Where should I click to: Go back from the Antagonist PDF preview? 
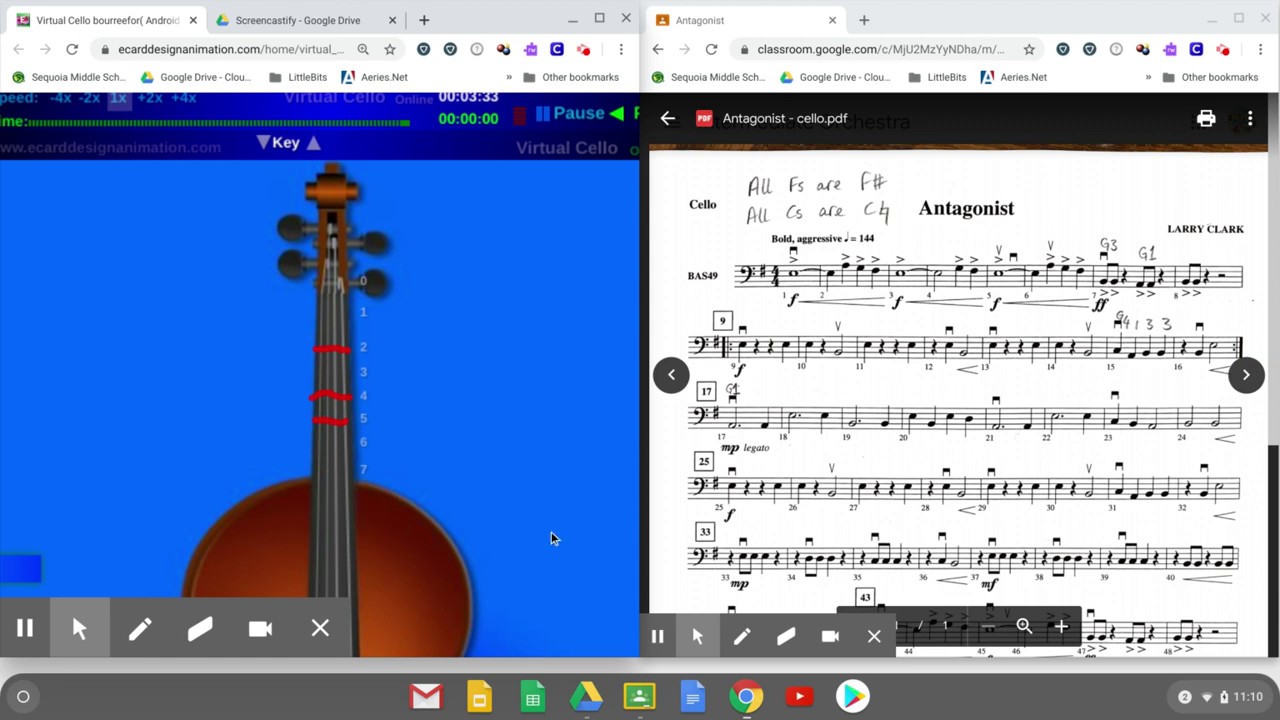pos(668,118)
